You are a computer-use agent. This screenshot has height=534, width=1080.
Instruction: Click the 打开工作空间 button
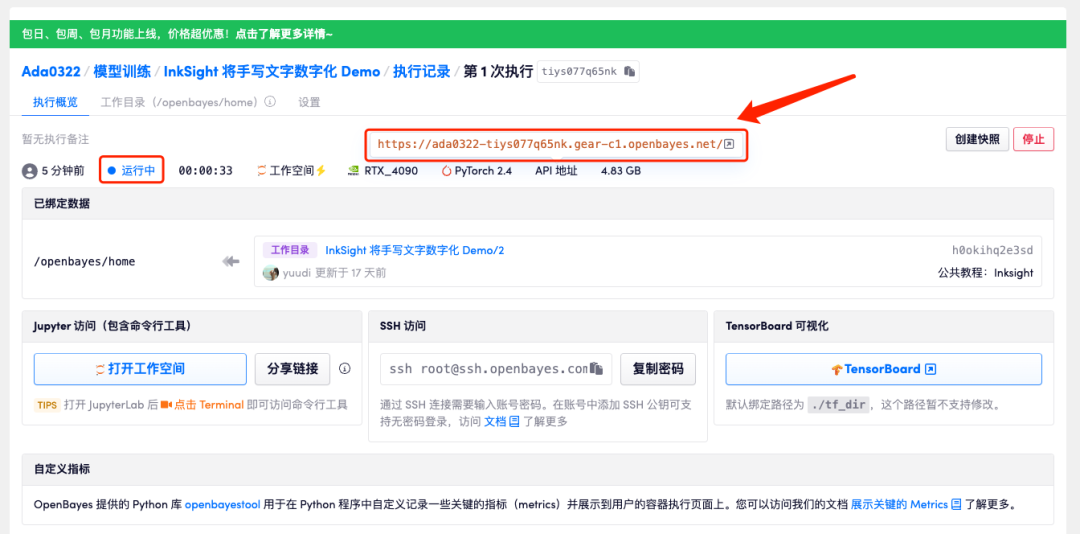(140, 369)
